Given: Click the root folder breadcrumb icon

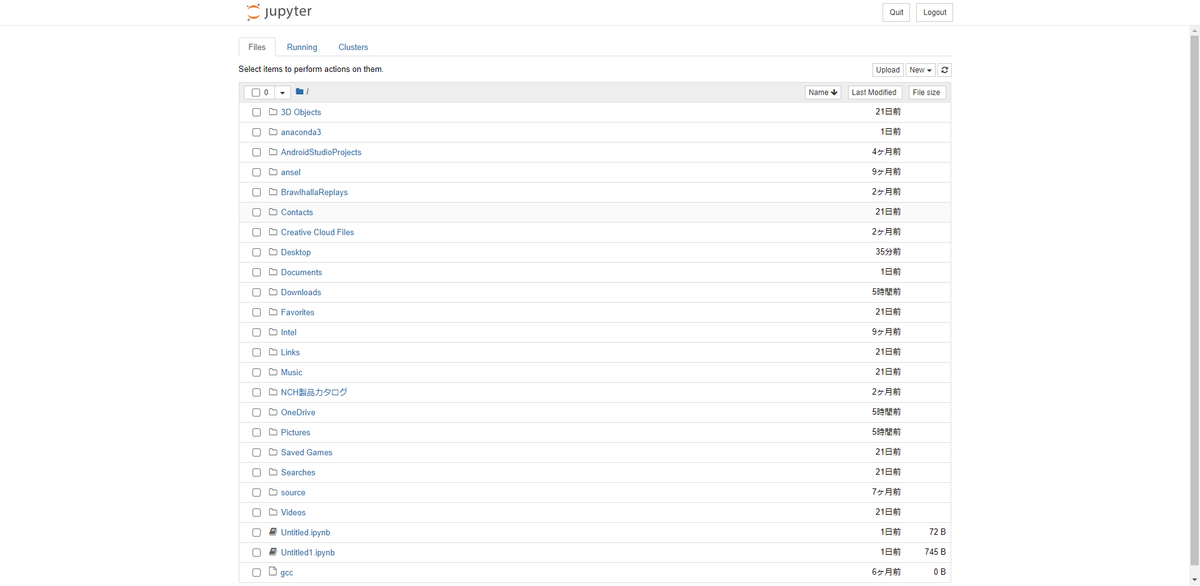Looking at the screenshot, I should click(x=299, y=92).
